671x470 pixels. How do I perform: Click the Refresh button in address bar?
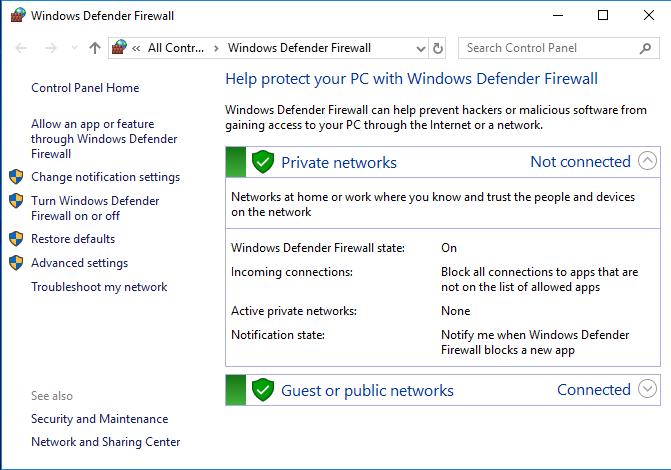(437, 48)
